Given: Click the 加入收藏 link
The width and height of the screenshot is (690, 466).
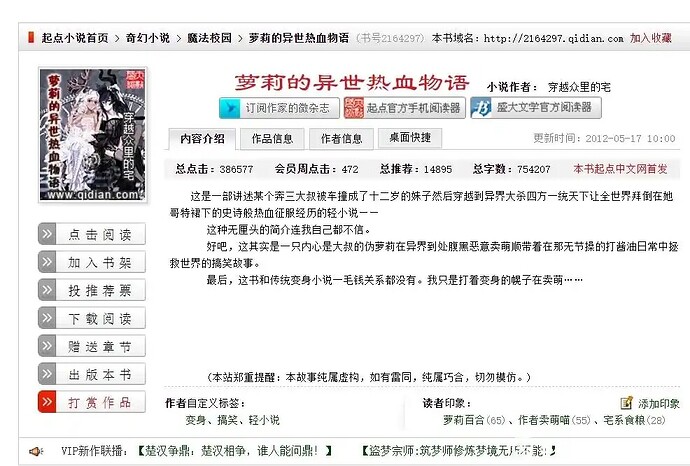Looking at the screenshot, I should 650,38.
